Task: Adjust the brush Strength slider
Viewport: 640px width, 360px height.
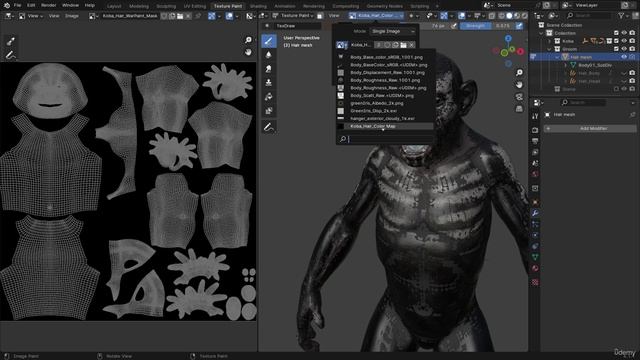Action: [486, 26]
